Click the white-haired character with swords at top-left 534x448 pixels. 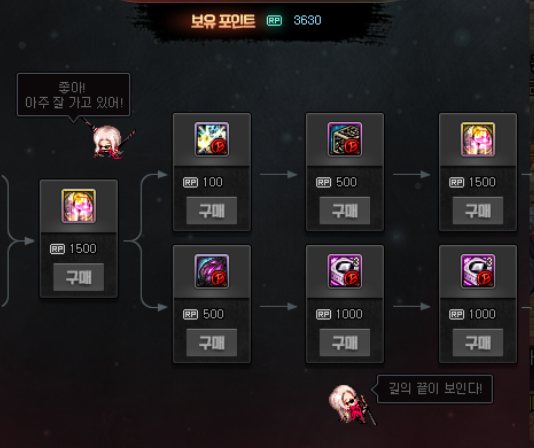(x=109, y=141)
